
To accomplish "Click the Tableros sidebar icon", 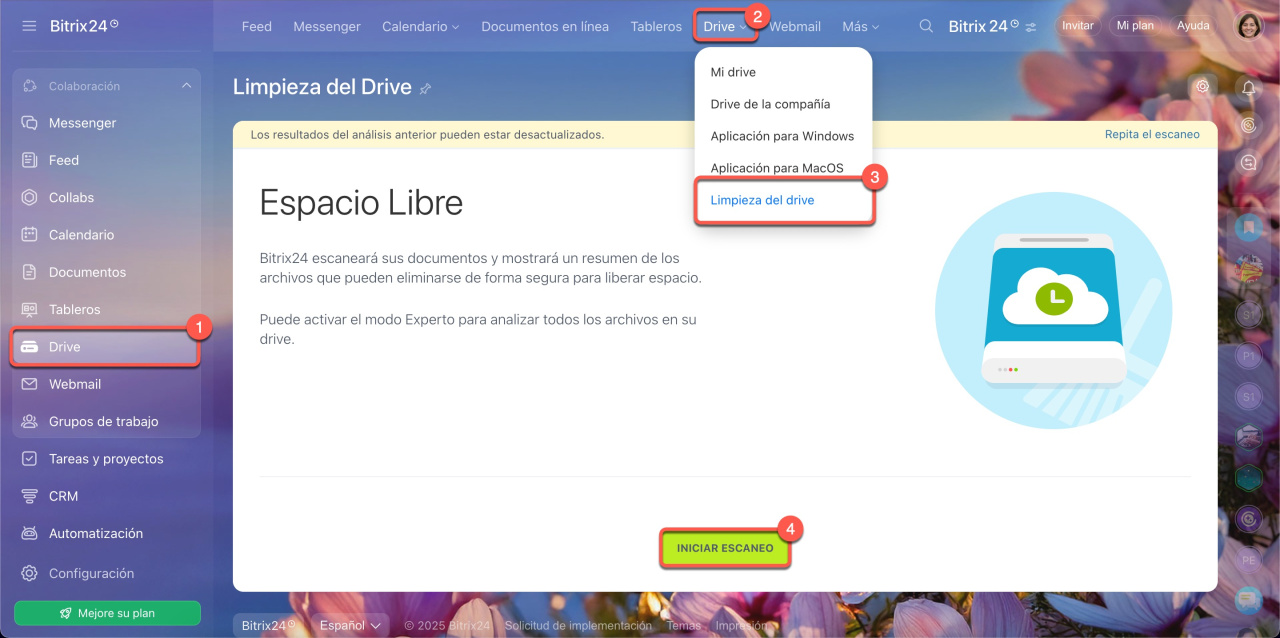I will click(29, 309).
